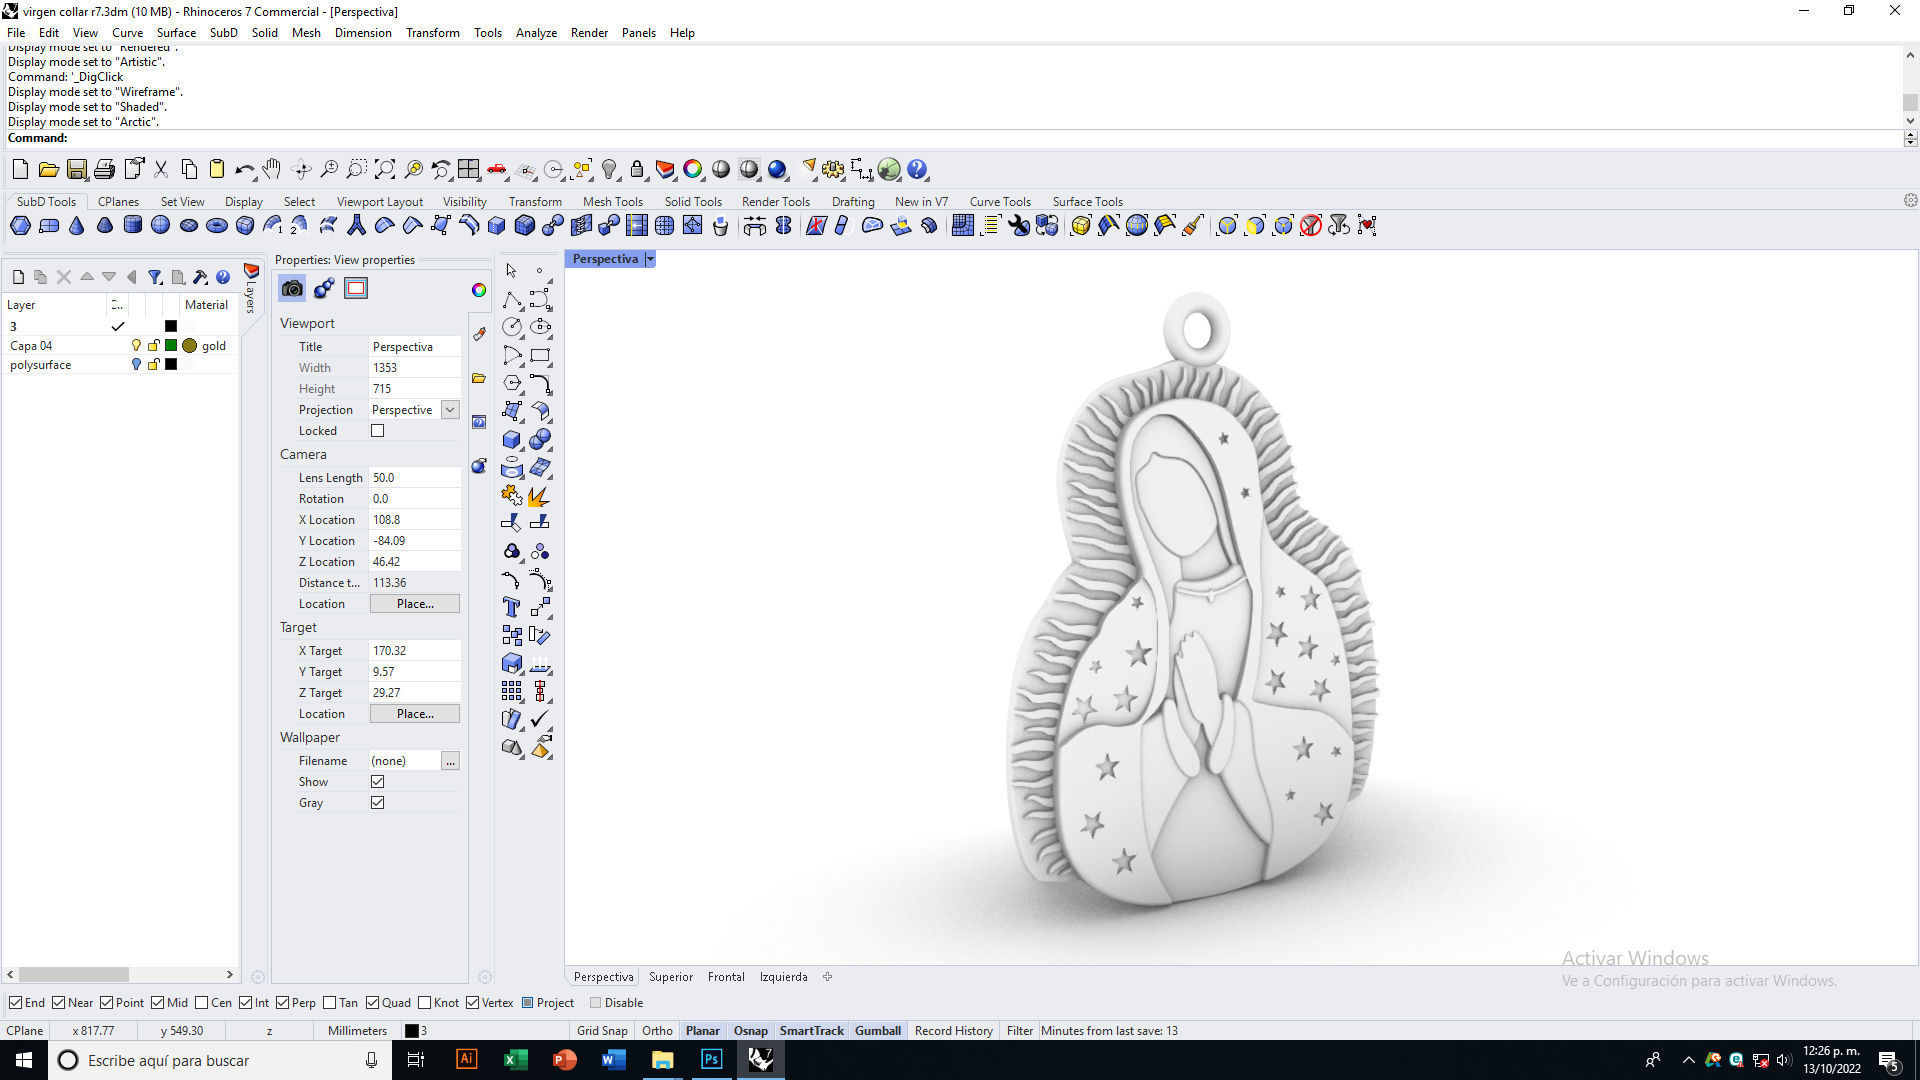This screenshot has height=1080, width=1920.
Task: Click the Text object tool icon
Action: (x=512, y=607)
